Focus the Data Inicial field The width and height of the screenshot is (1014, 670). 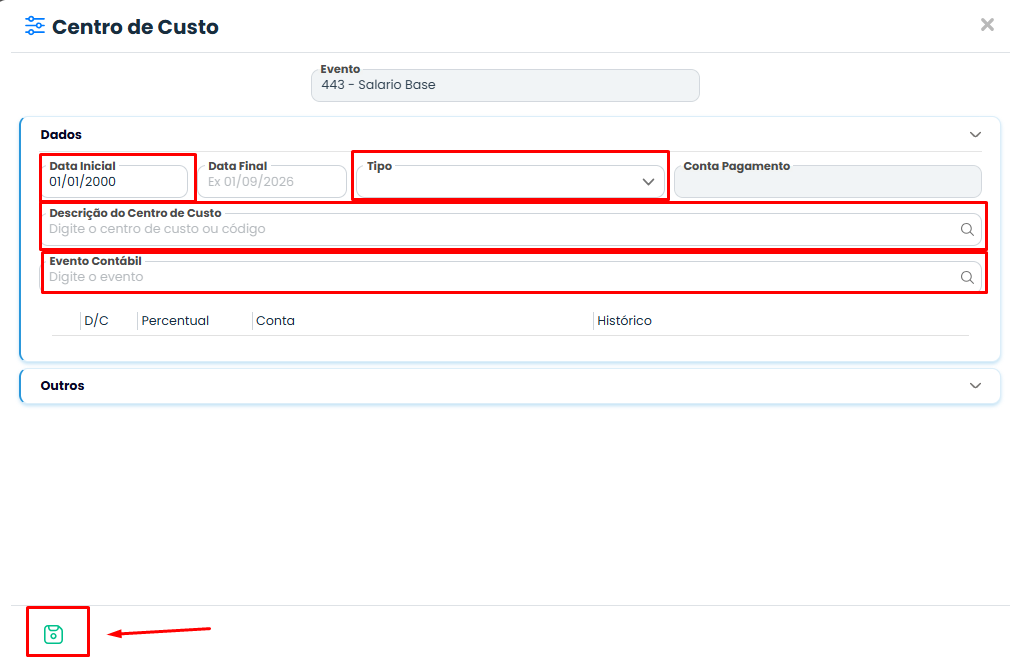114,182
